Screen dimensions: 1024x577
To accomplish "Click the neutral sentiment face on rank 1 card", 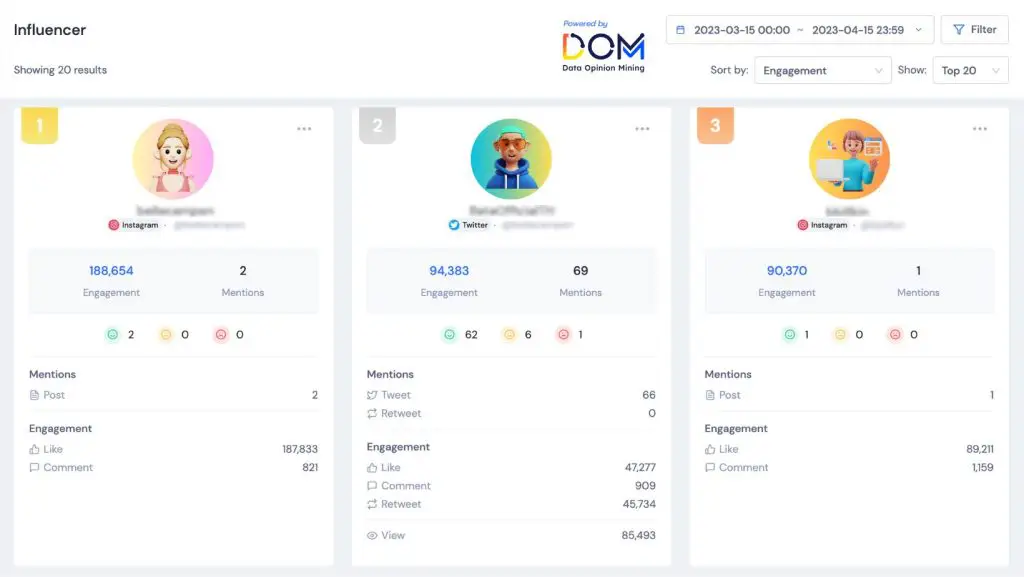I will (x=166, y=335).
